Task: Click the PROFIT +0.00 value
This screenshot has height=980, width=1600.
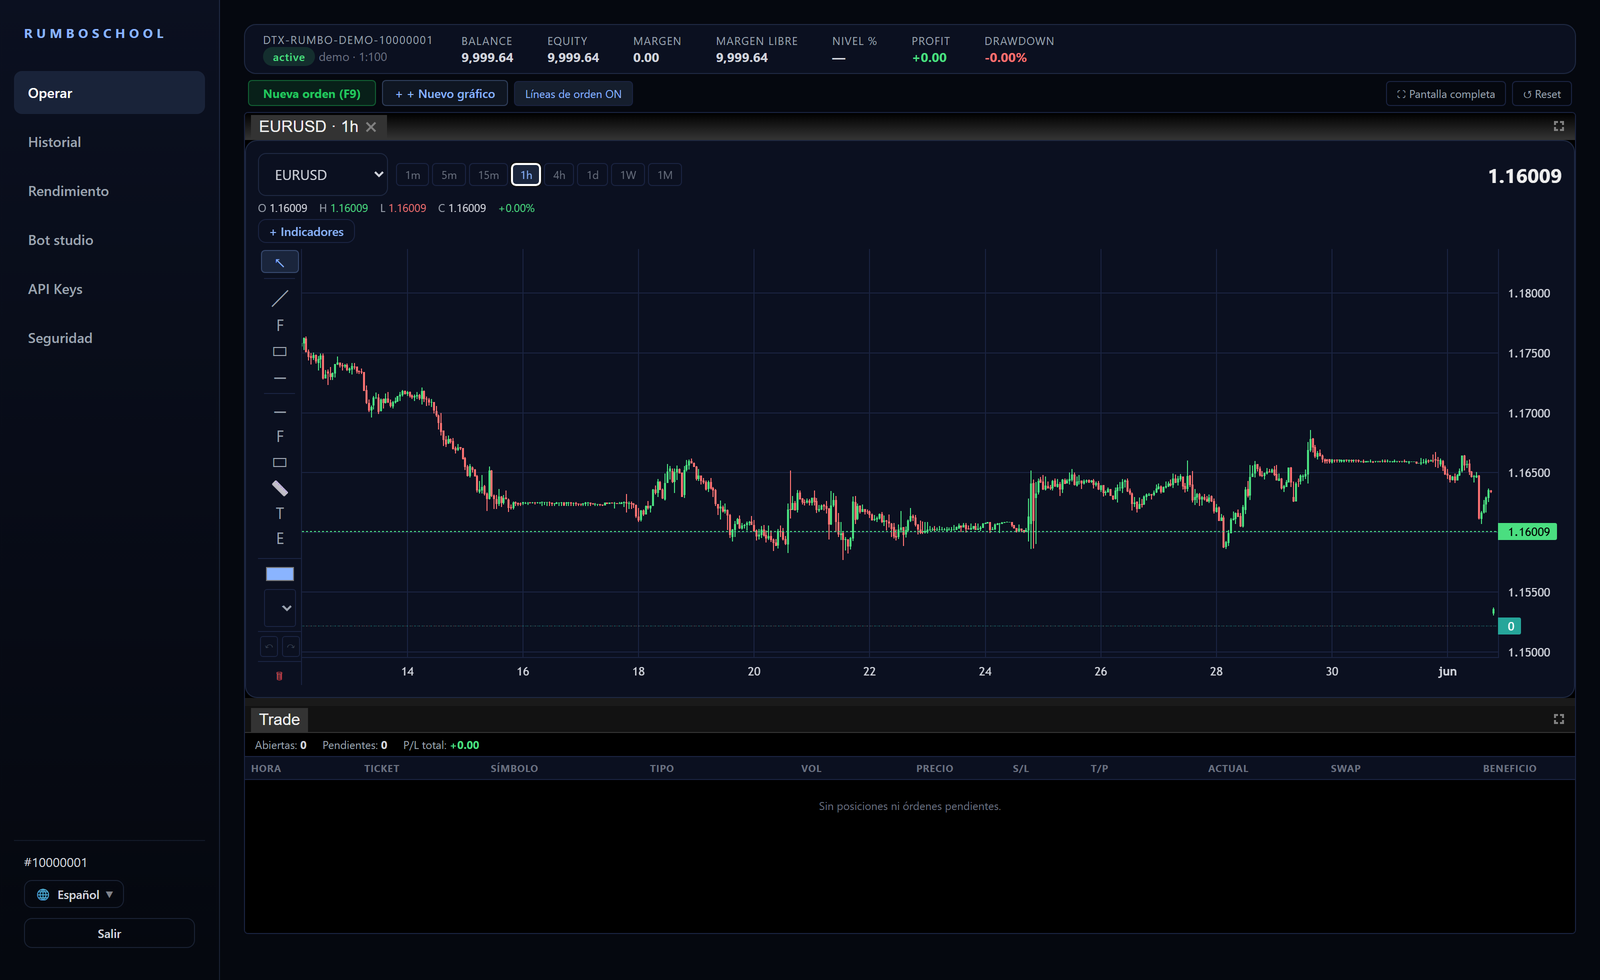Action: click(929, 58)
